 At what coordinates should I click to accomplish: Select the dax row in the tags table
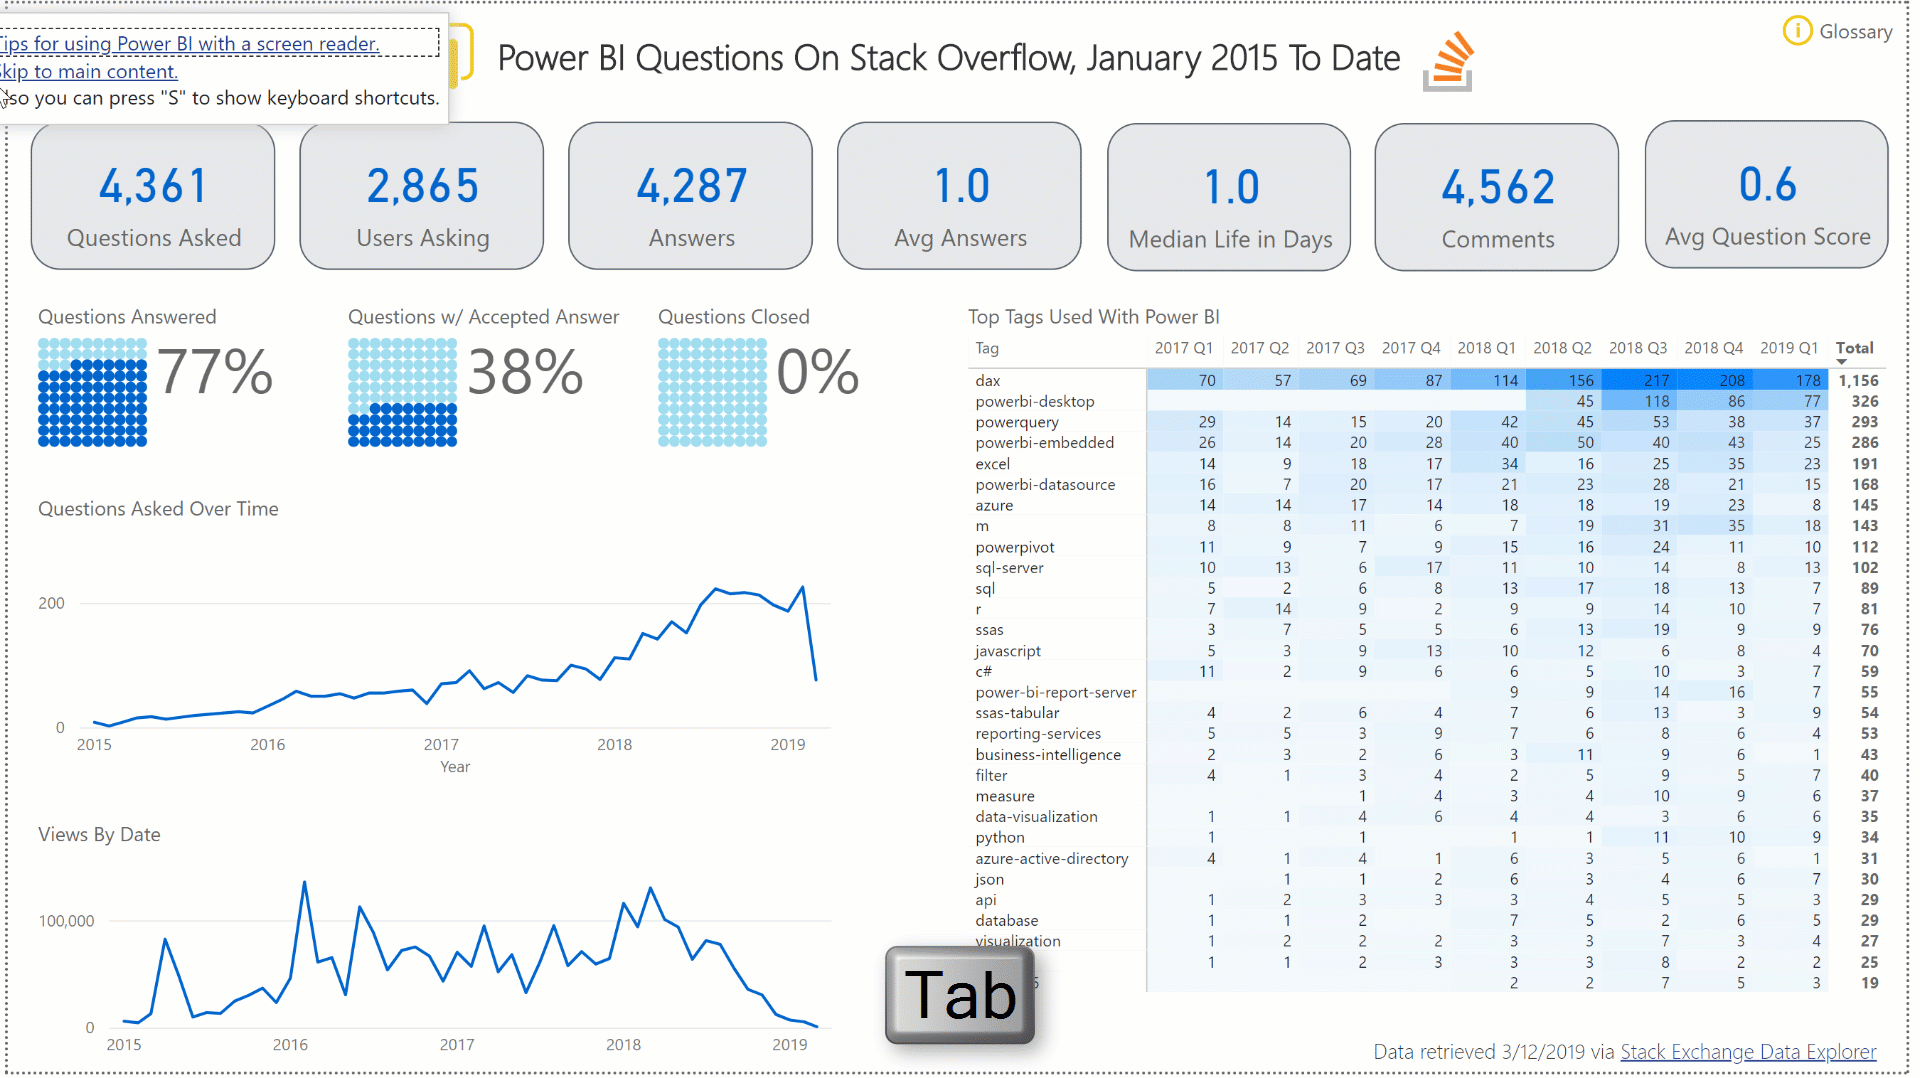(987, 380)
